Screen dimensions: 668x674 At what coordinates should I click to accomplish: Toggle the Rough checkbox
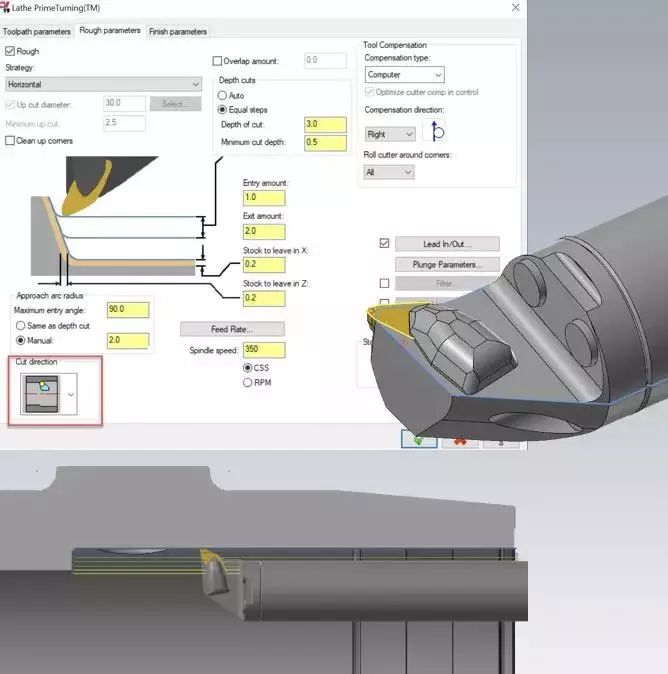(x=11, y=51)
